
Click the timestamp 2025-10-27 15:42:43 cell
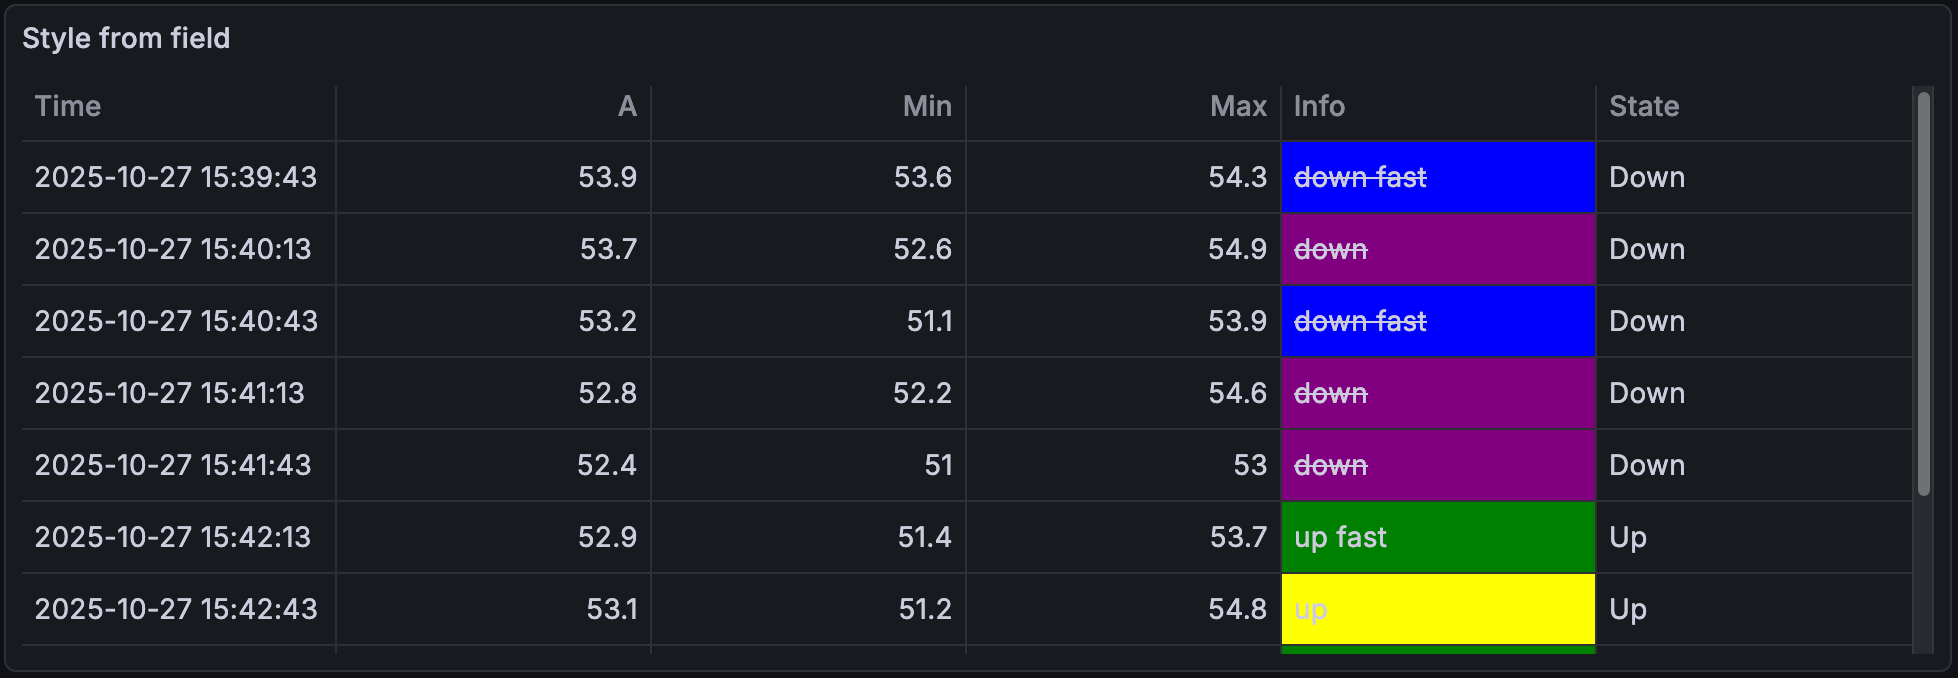click(x=176, y=610)
